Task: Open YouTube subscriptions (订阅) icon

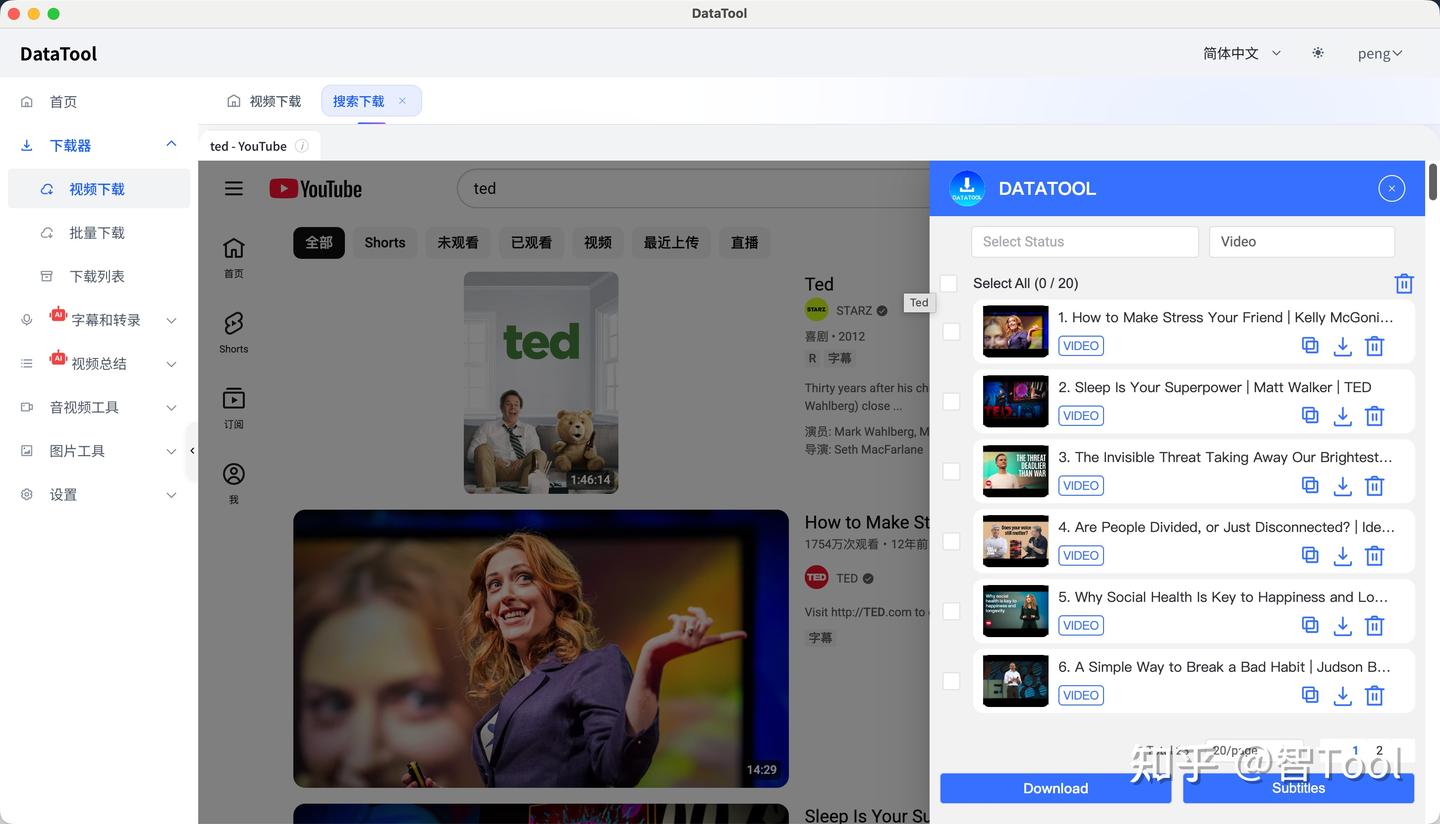Action: click(234, 407)
